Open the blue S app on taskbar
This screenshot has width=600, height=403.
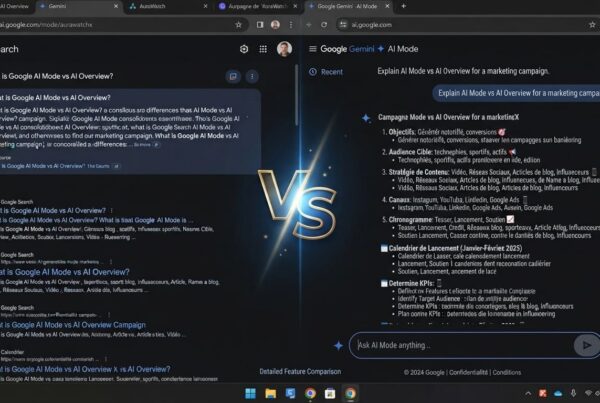(290, 393)
